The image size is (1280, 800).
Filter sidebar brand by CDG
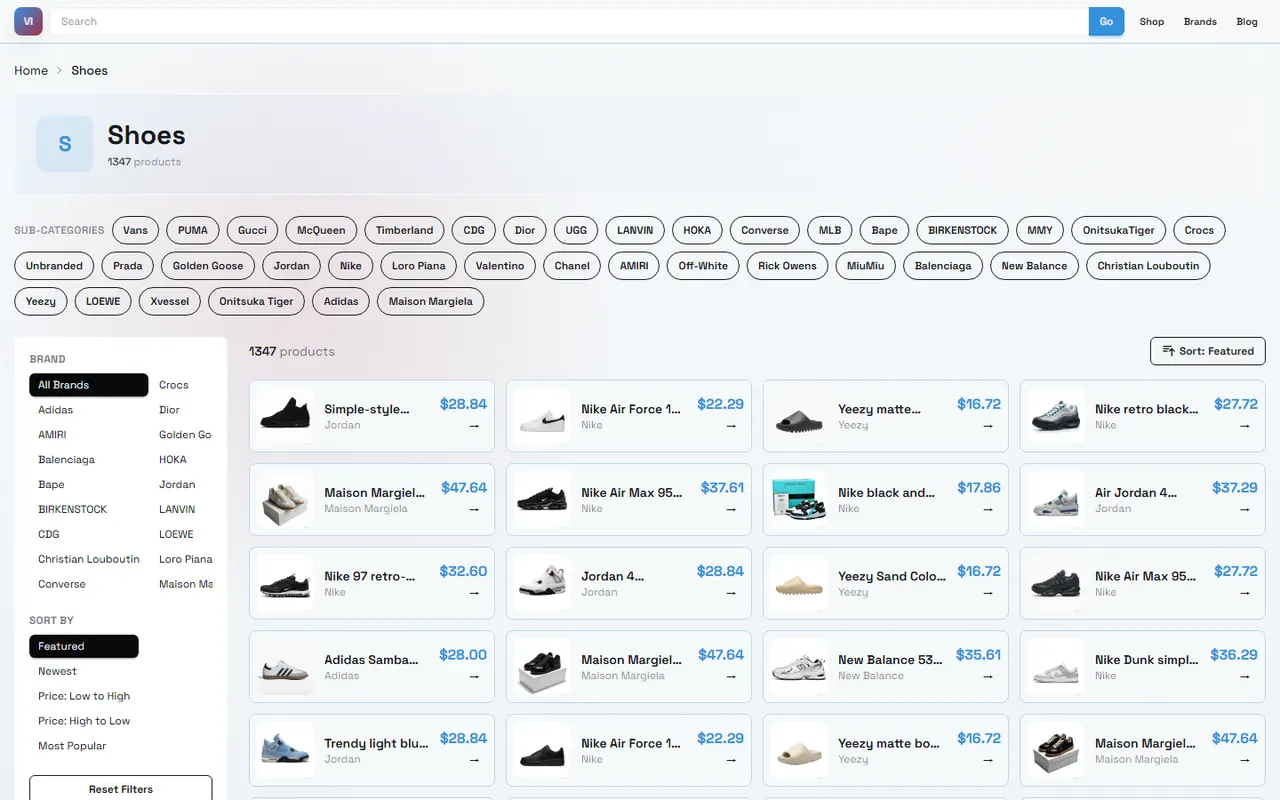(x=89, y=534)
